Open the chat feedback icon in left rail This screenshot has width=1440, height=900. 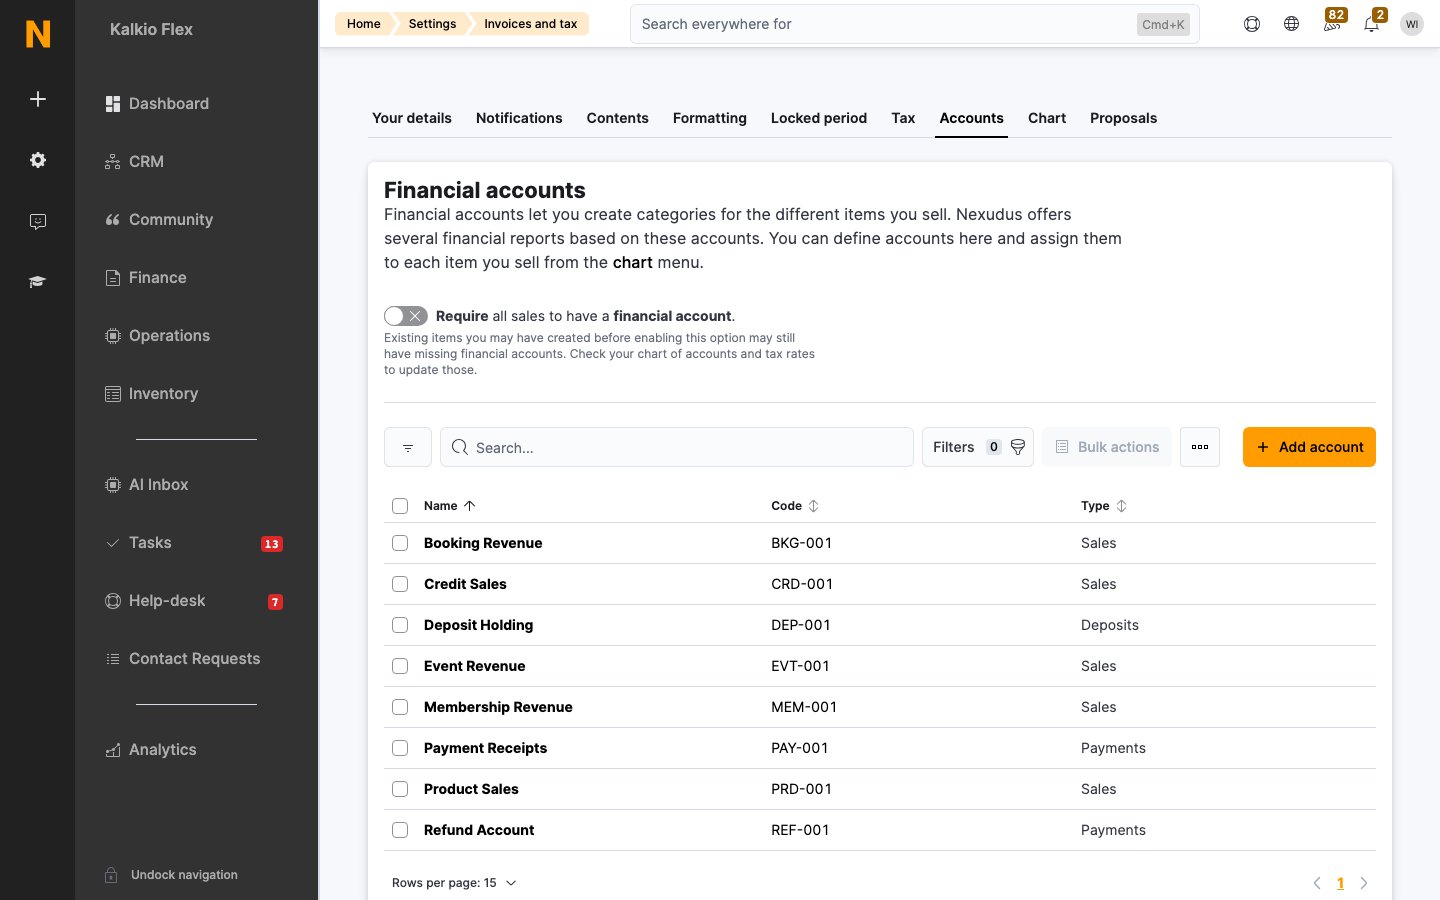coord(38,221)
